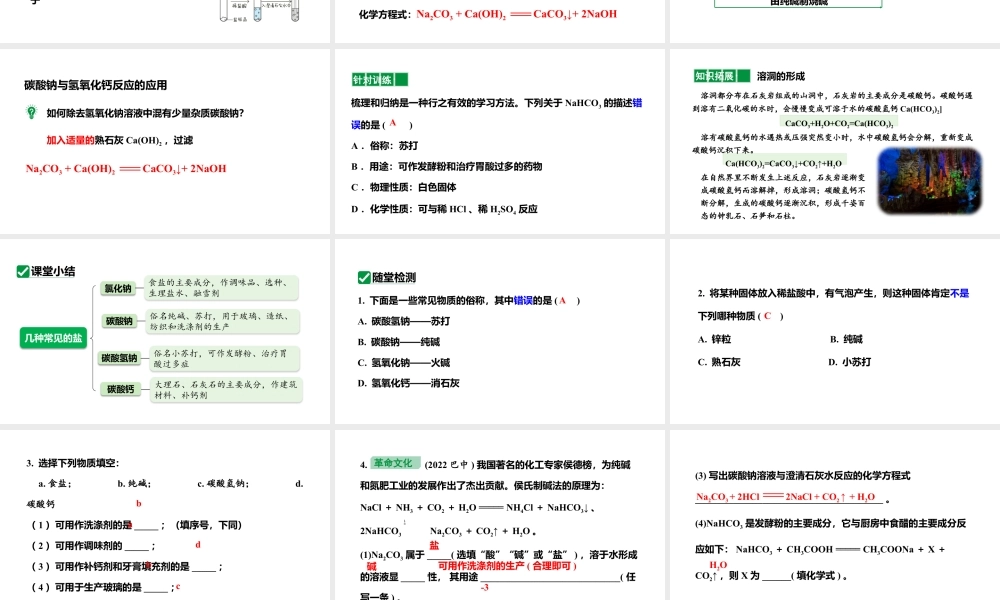Click the 随堂检测 green checkmark icon
The width and height of the screenshot is (1000, 600).
click(362, 277)
